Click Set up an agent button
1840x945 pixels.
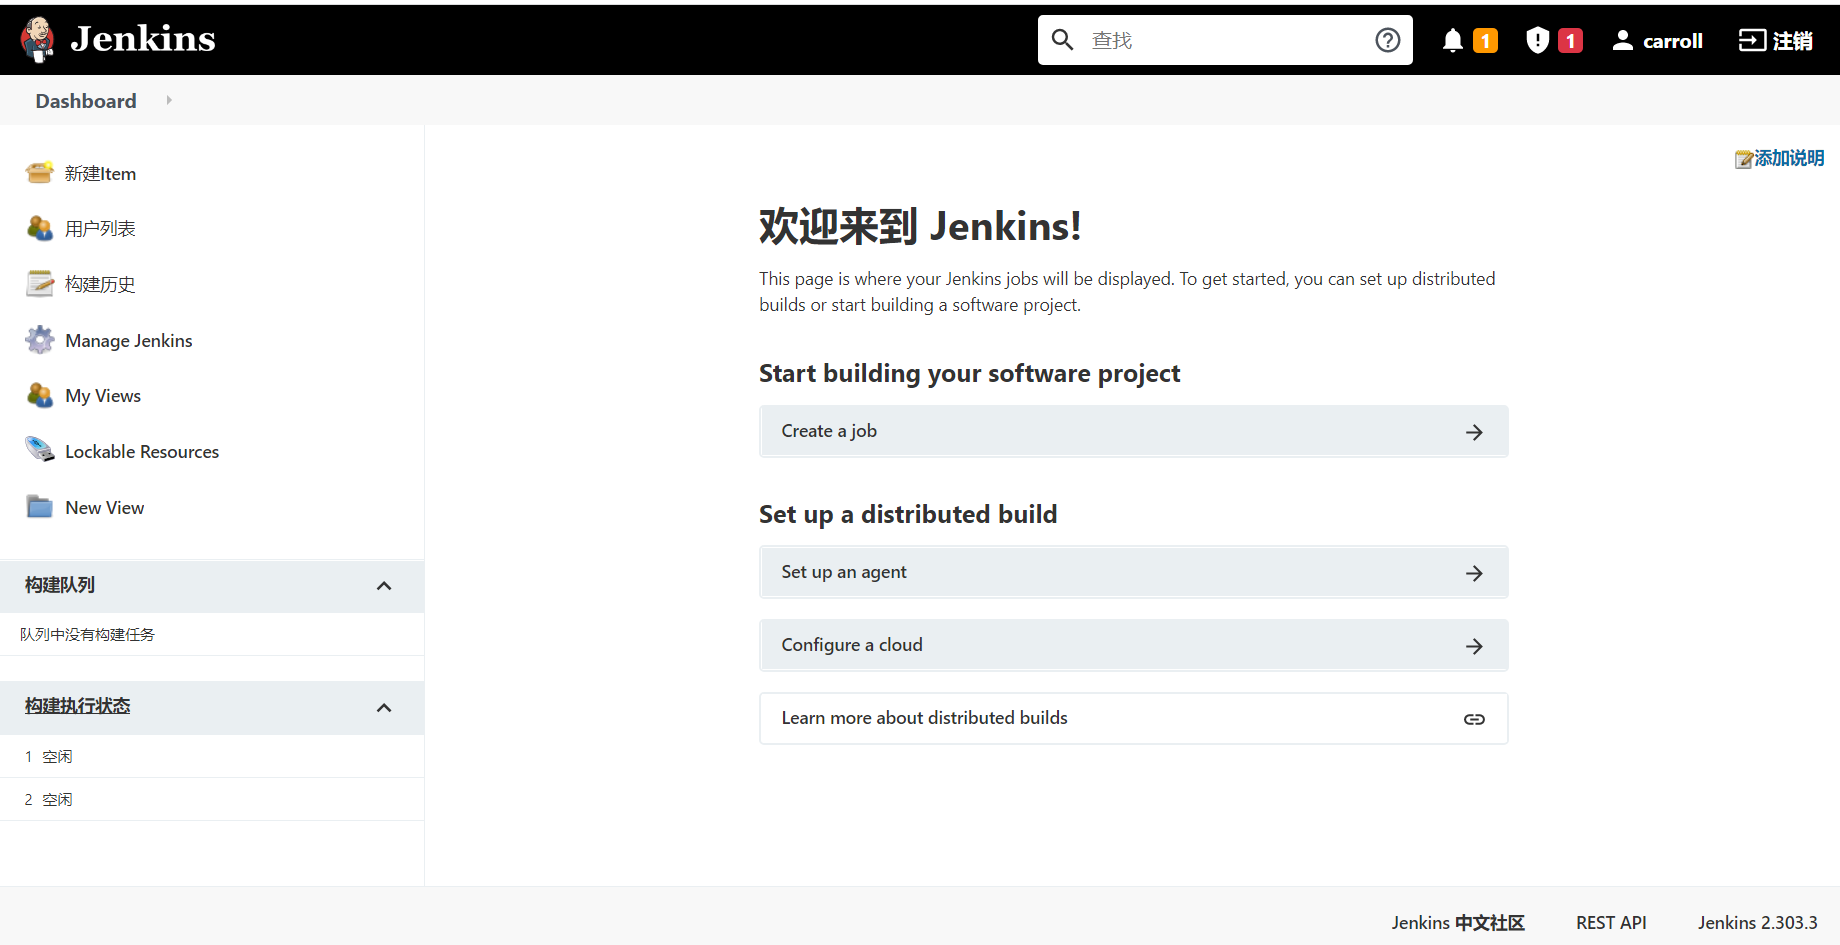tap(1134, 572)
